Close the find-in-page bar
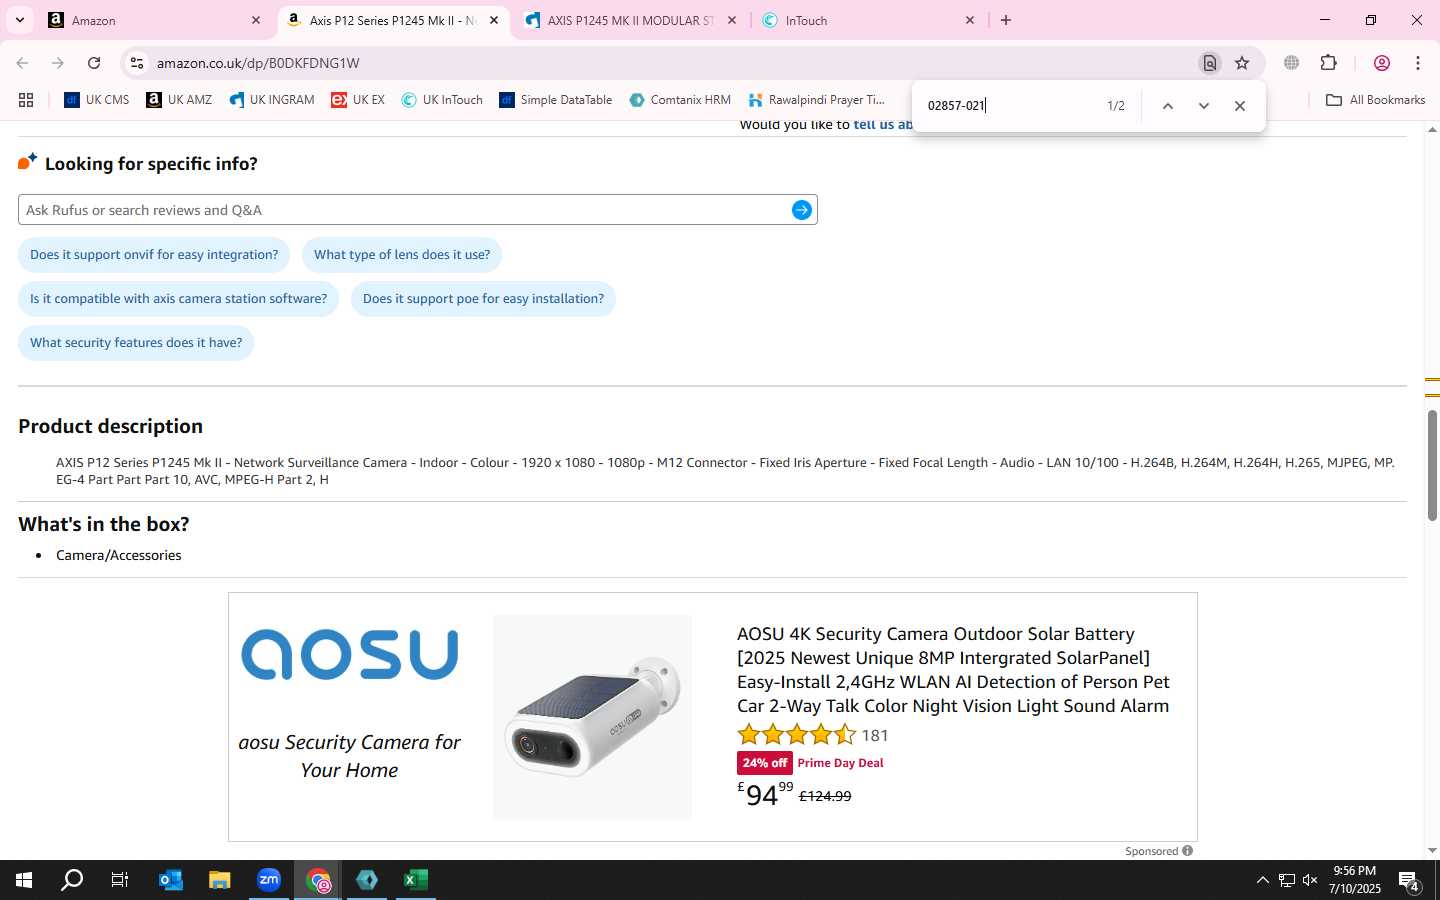 click(1240, 106)
